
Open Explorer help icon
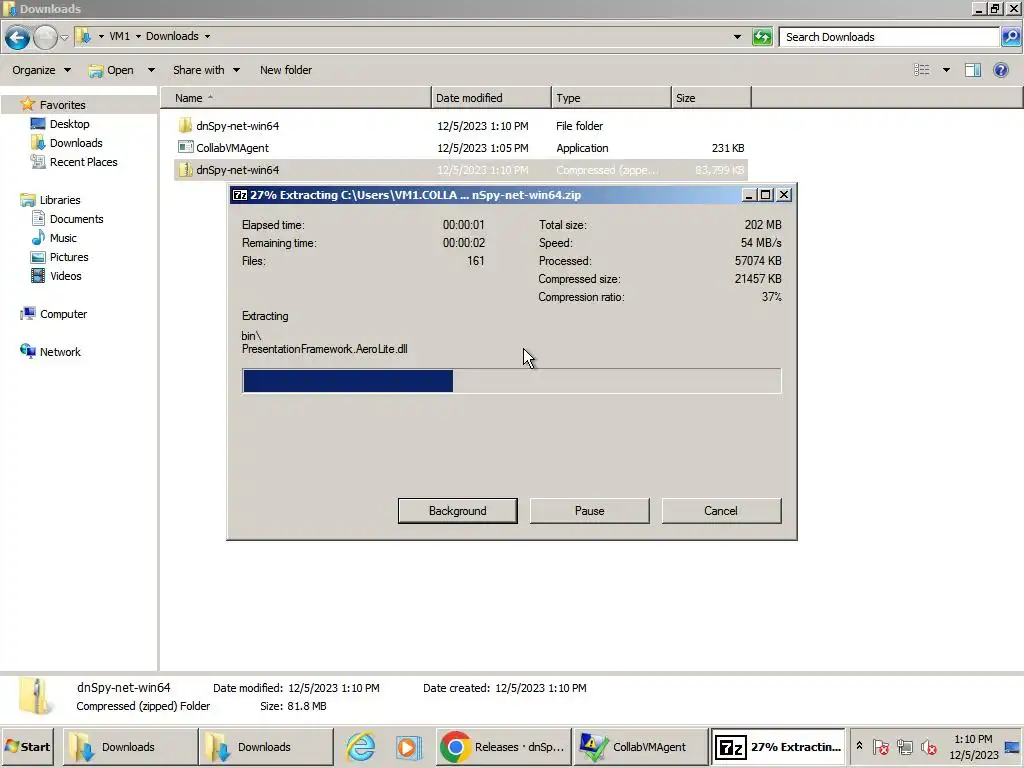click(x=1000, y=70)
